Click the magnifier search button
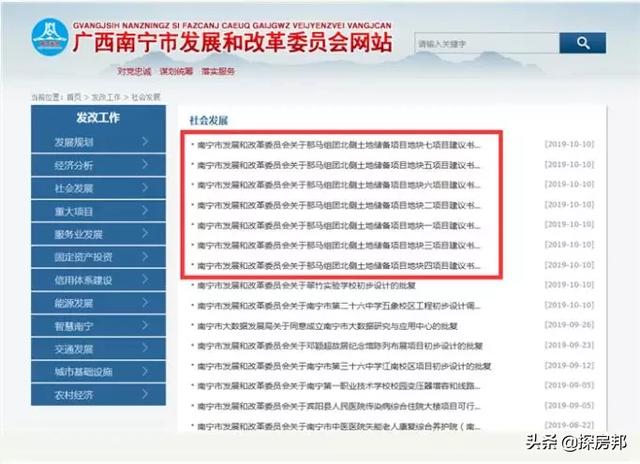Viewport: 640px width, 464px height. pos(582,43)
